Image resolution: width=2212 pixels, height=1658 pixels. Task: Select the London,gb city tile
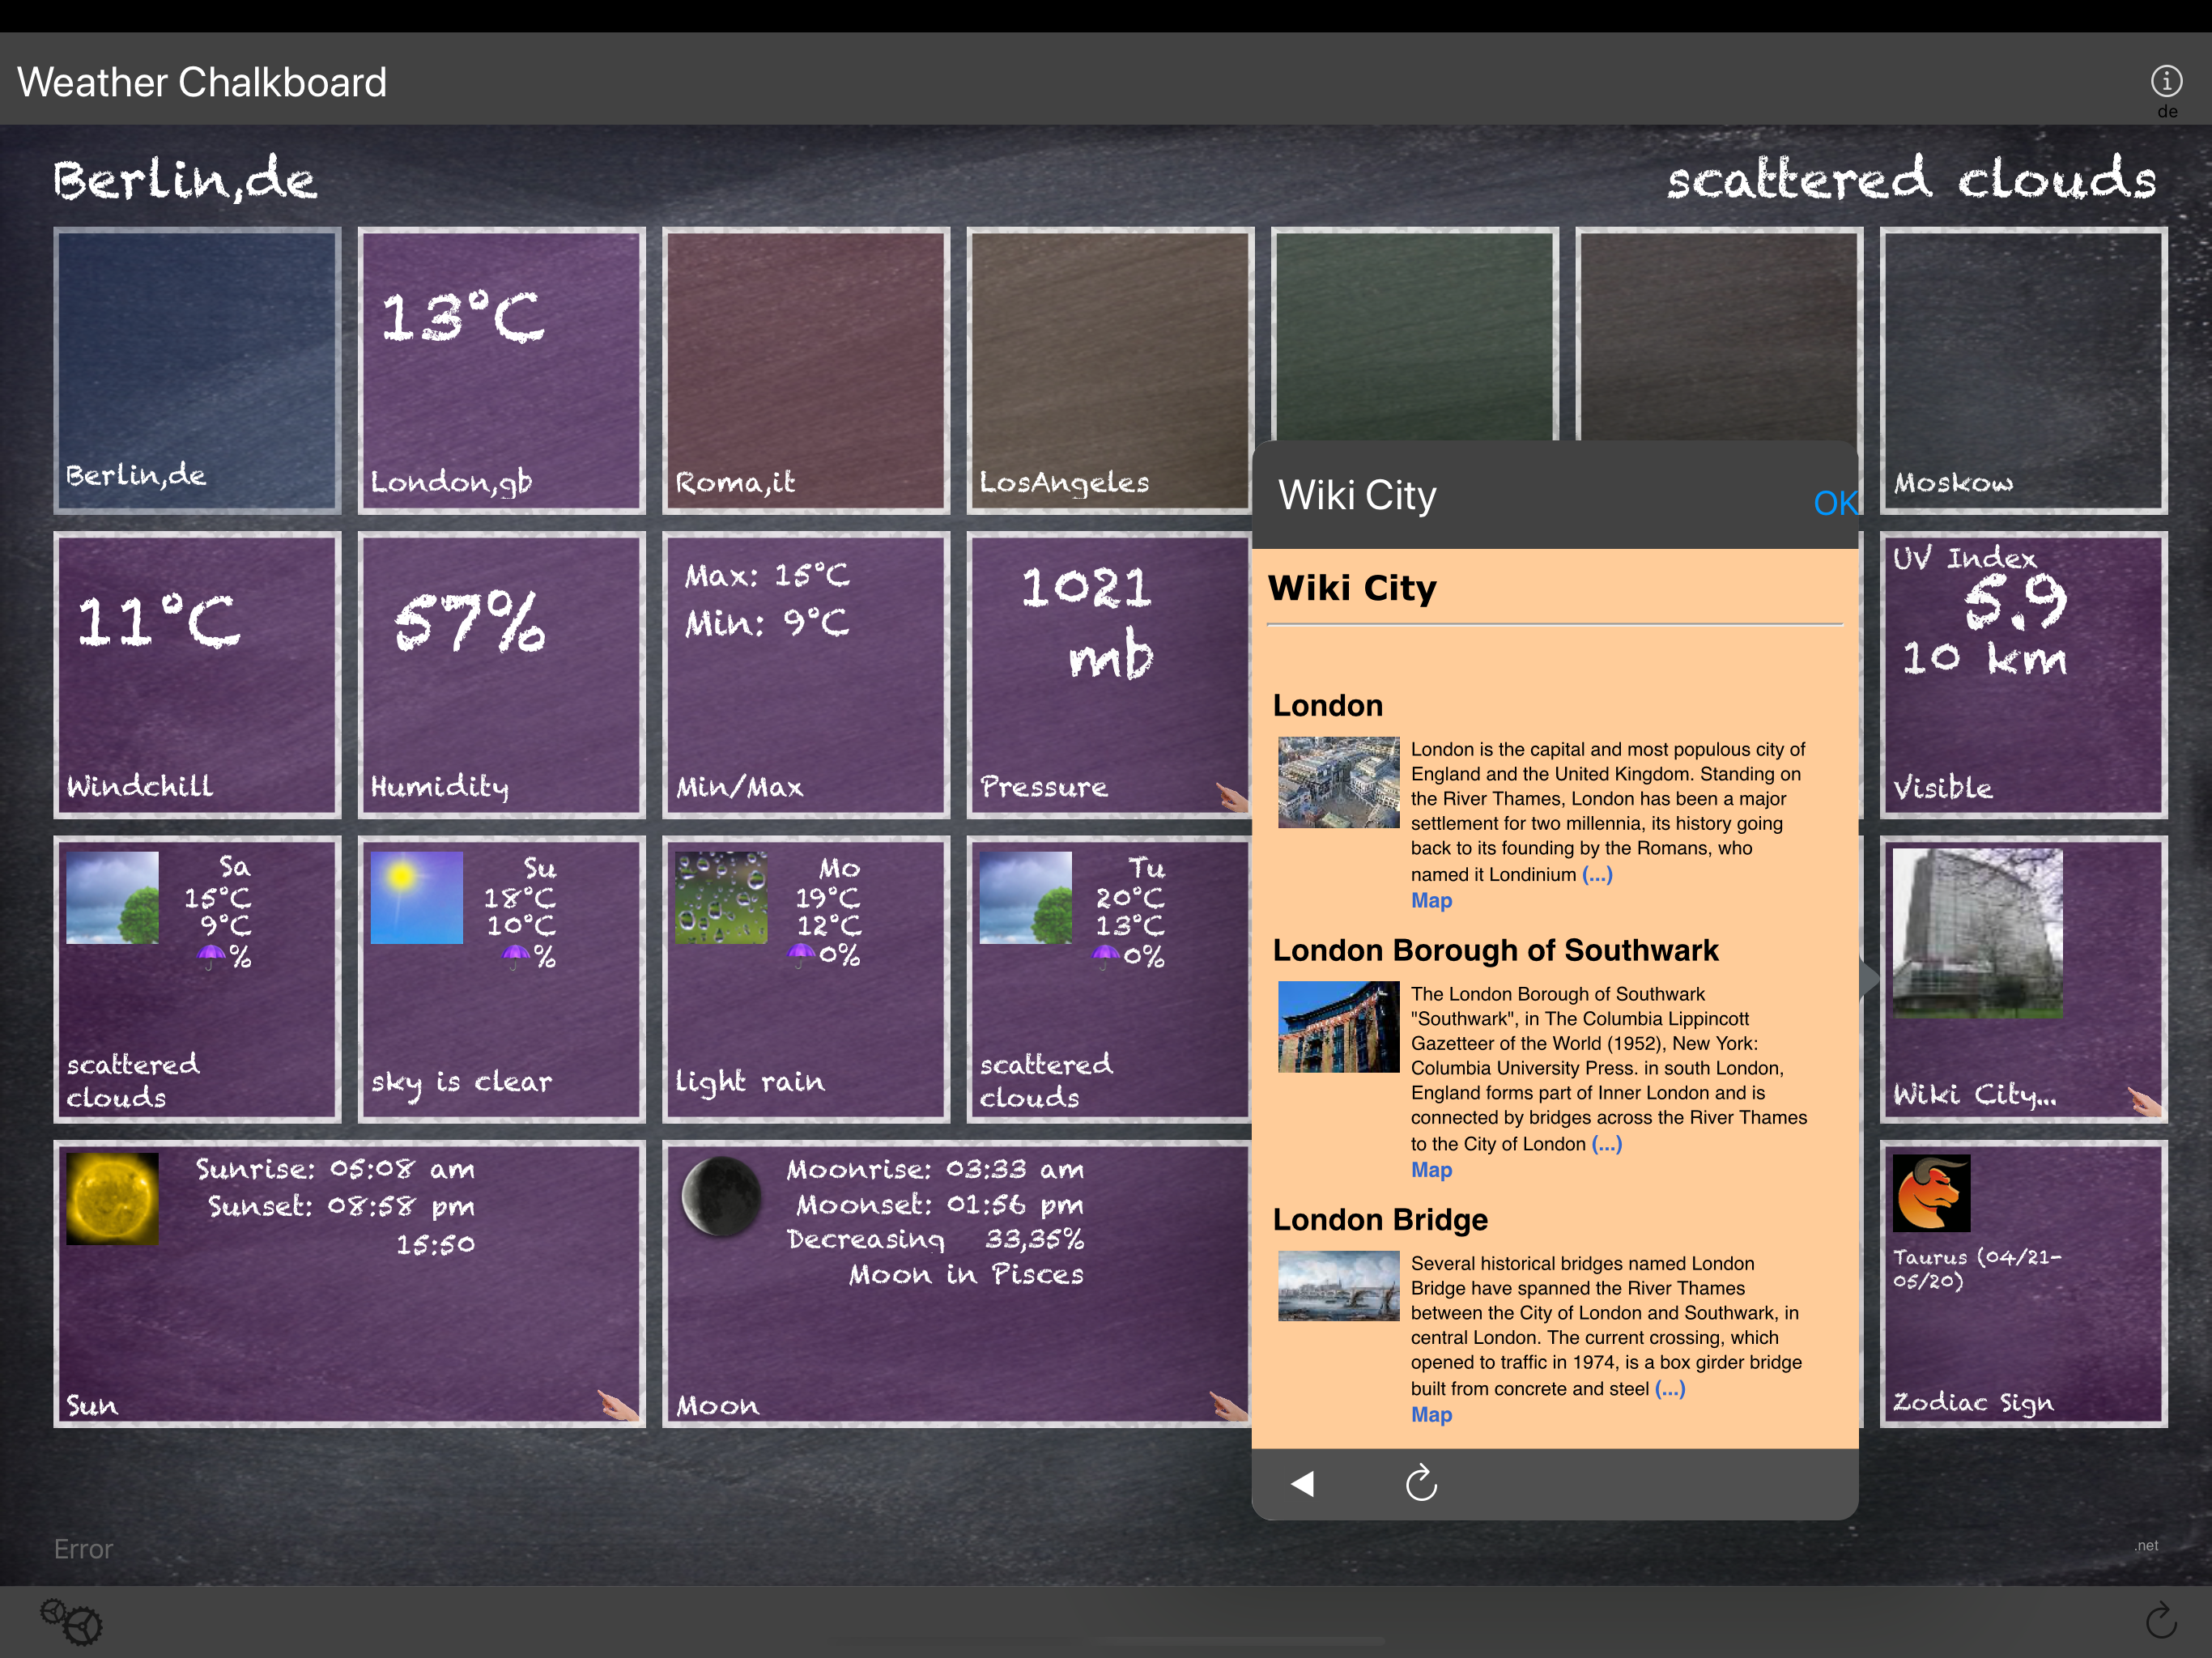point(501,370)
